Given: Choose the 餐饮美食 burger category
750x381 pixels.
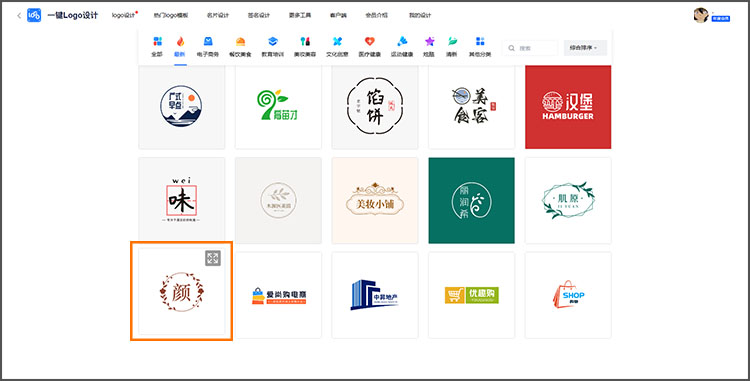Looking at the screenshot, I should coord(241,41).
